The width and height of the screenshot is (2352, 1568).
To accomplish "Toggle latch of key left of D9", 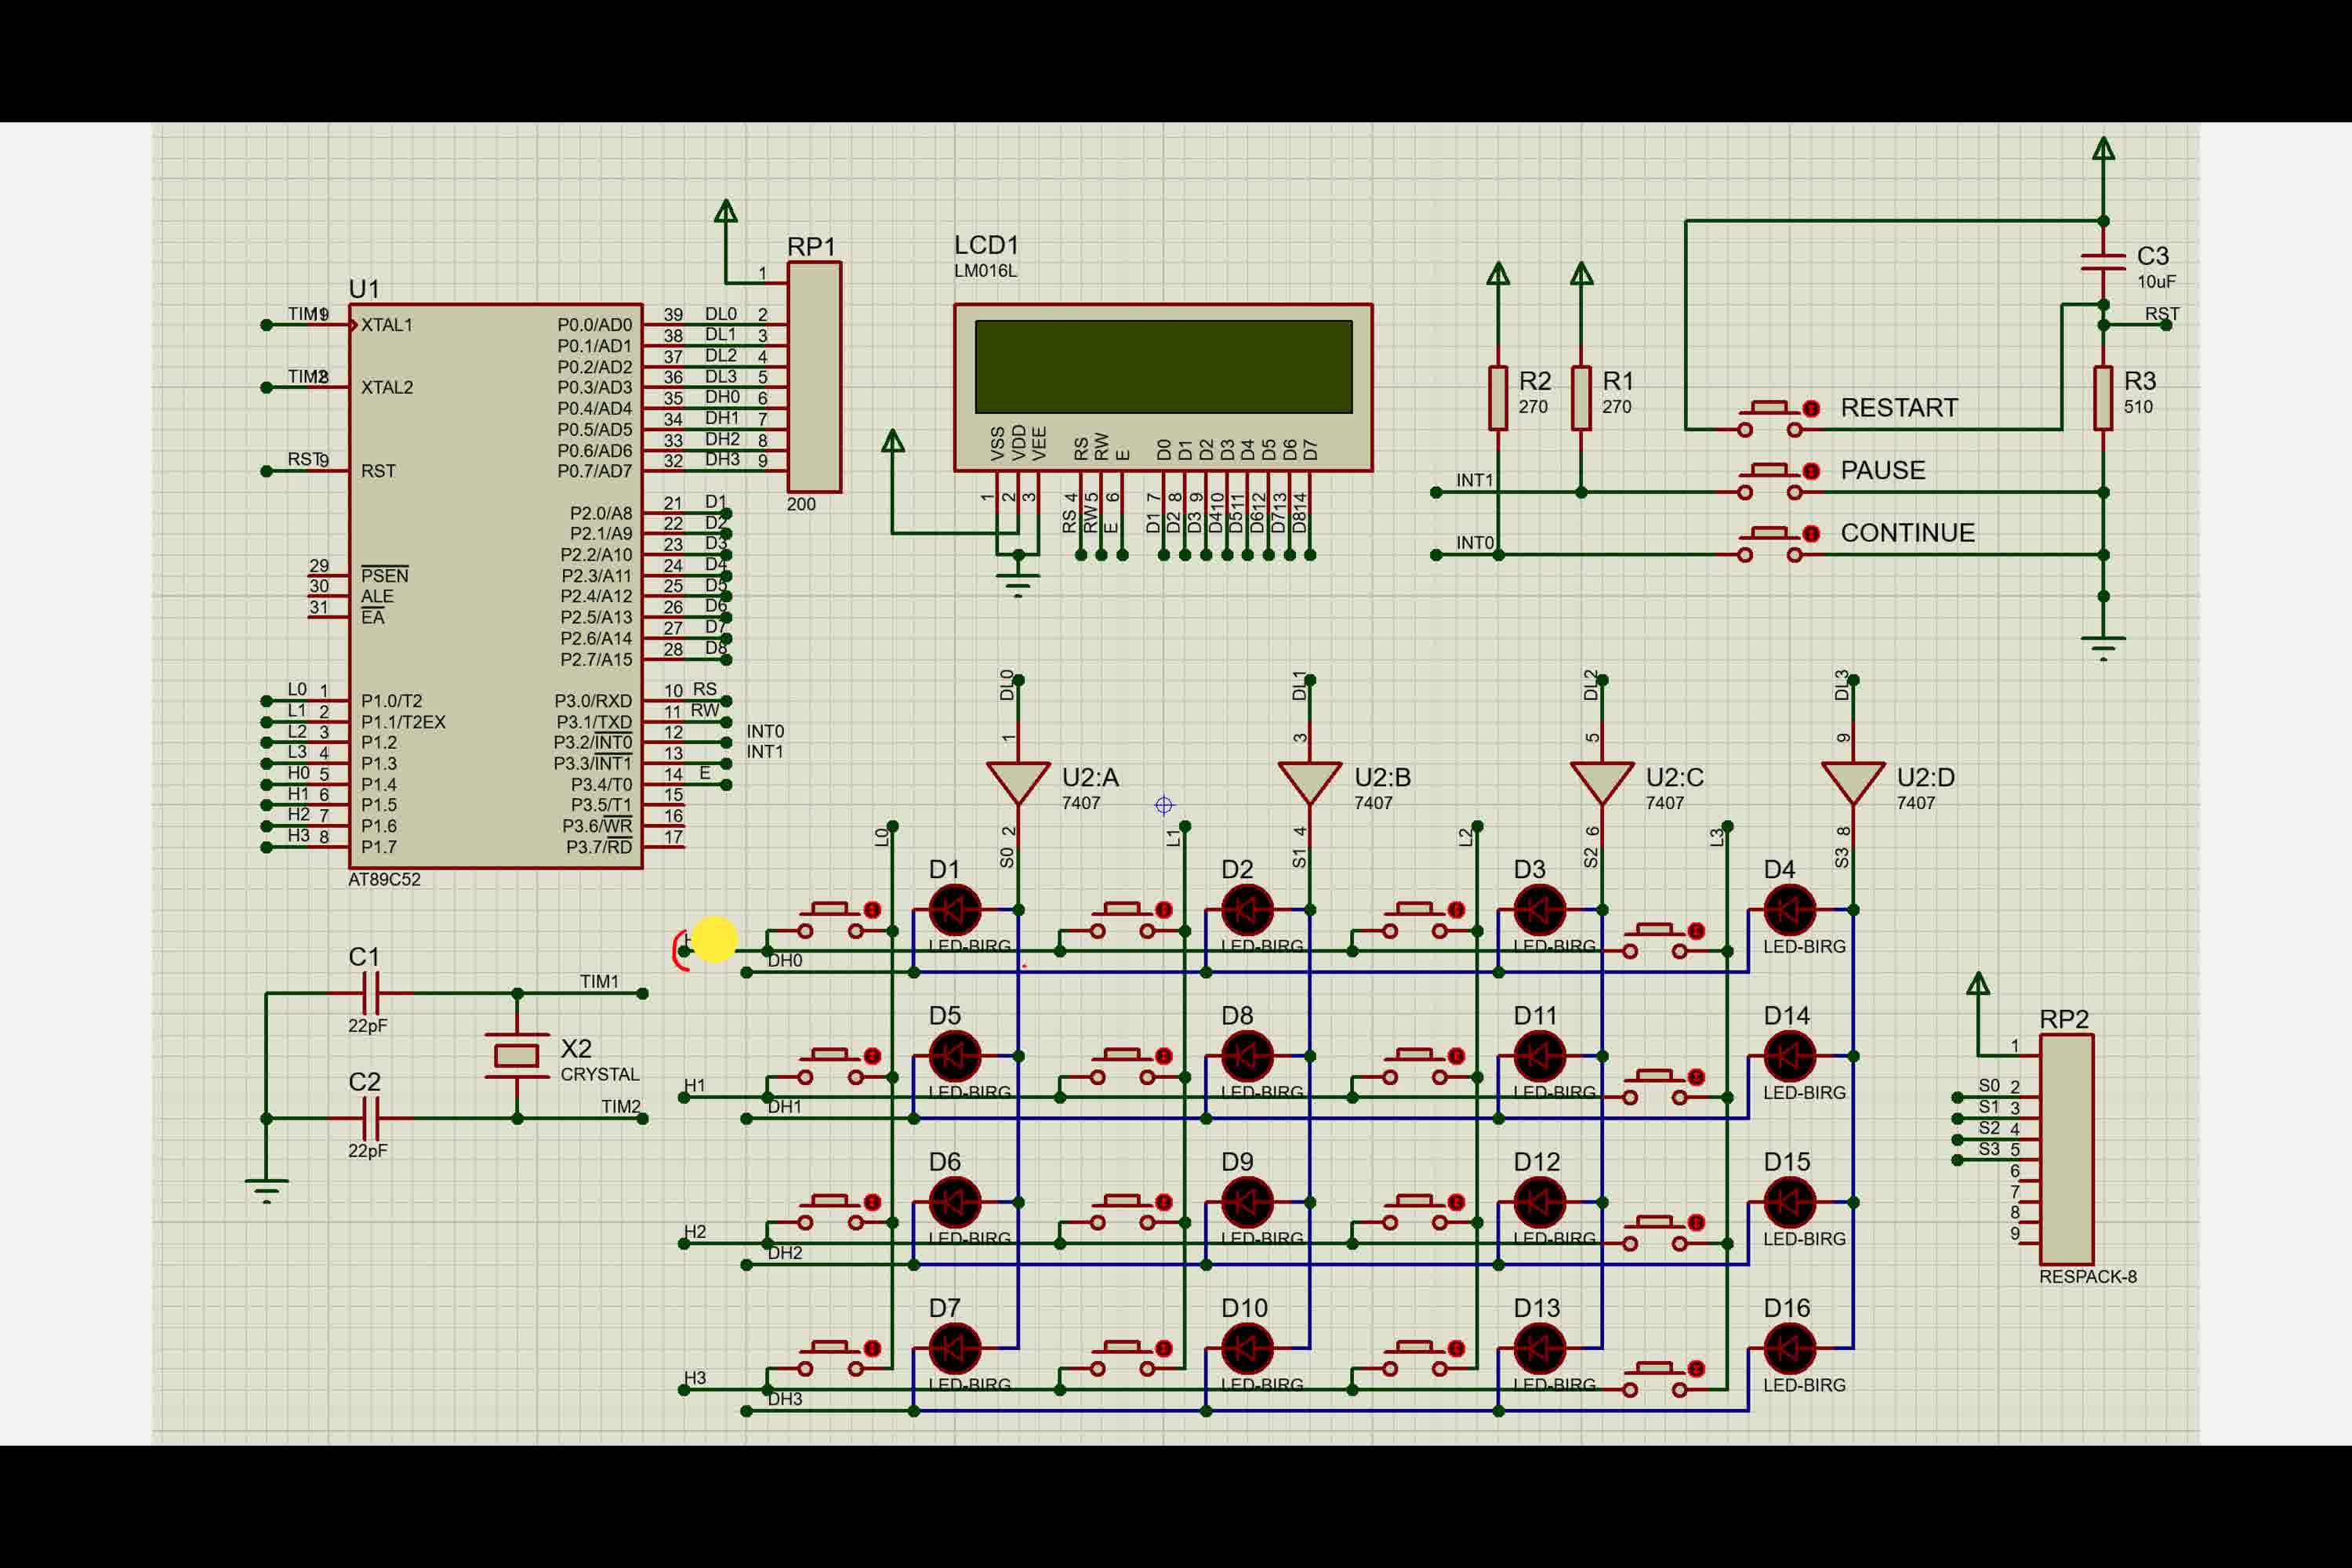I will (x=1164, y=1202).
